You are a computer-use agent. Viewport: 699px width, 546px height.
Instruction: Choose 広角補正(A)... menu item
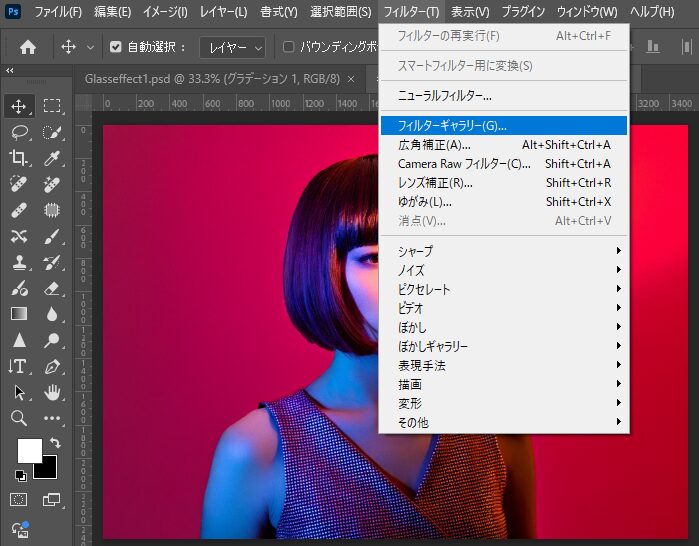pyautogui.click(x=504, y=145)
